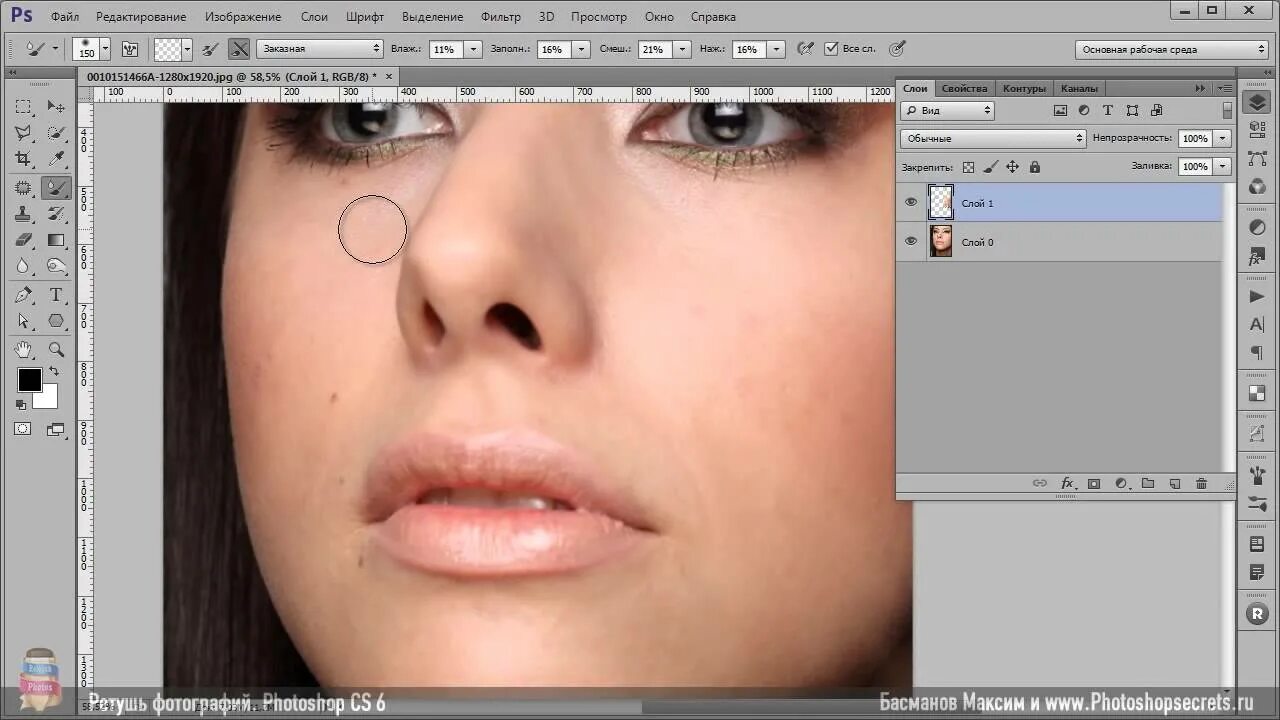Screen dimensions: 1280x720
Task: Open the 'Изображение' menu
Action: tap(243, 17)
